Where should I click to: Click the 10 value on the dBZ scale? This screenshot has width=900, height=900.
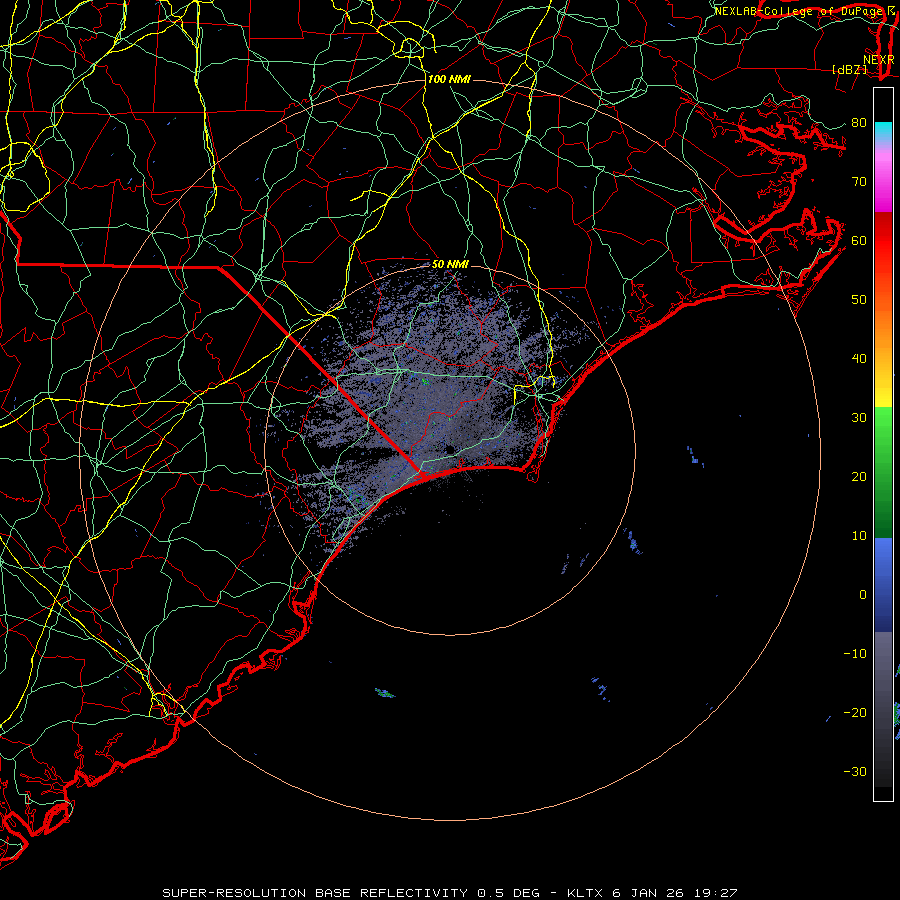[859, 536]
